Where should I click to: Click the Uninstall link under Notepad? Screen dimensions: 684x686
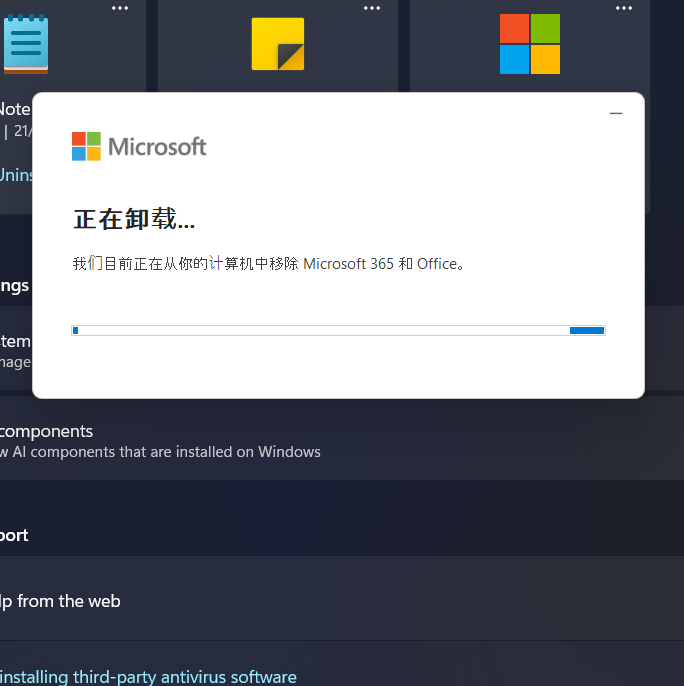point(16,175)
